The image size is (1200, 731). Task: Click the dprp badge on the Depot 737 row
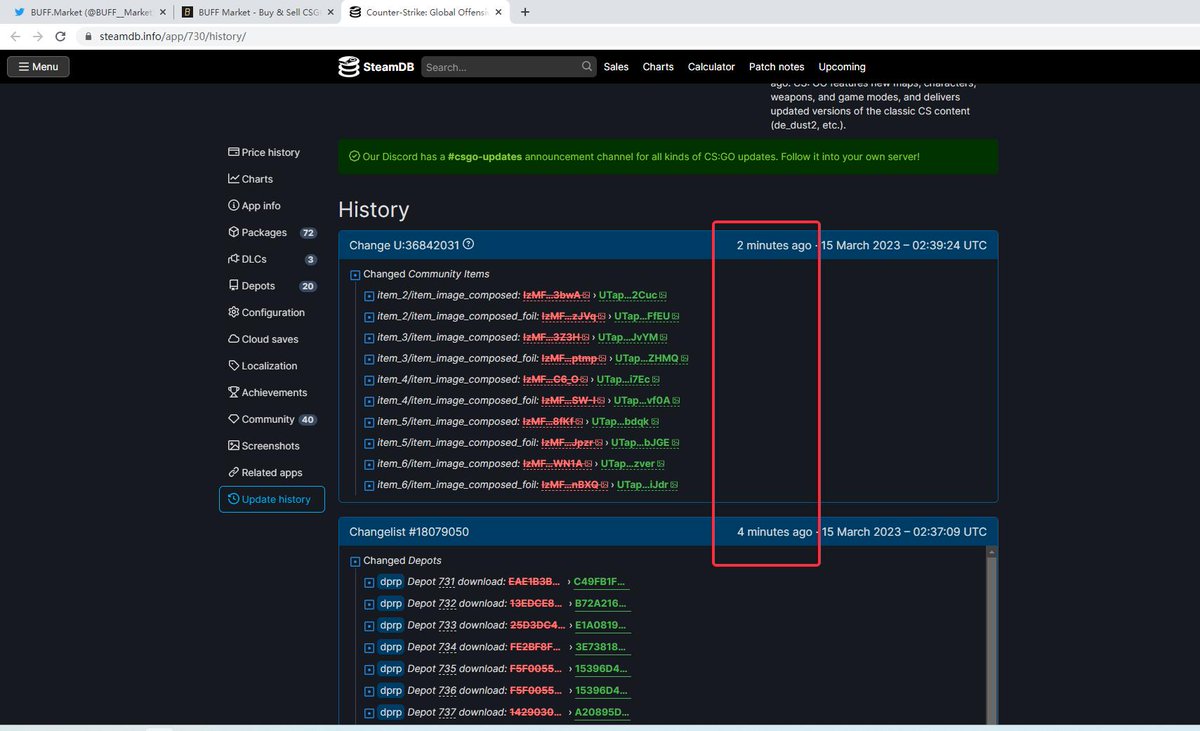coord(391,712)
